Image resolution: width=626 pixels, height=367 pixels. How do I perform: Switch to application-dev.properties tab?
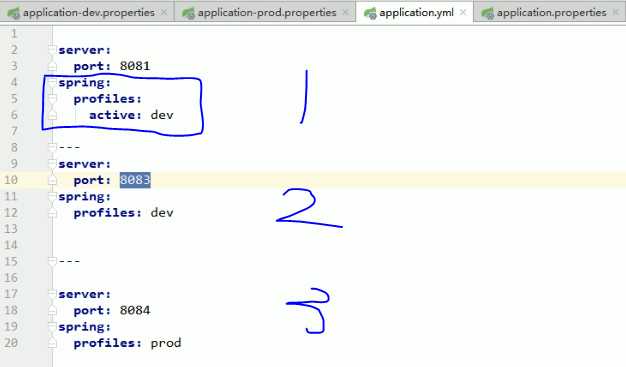(x=89, y=13)
